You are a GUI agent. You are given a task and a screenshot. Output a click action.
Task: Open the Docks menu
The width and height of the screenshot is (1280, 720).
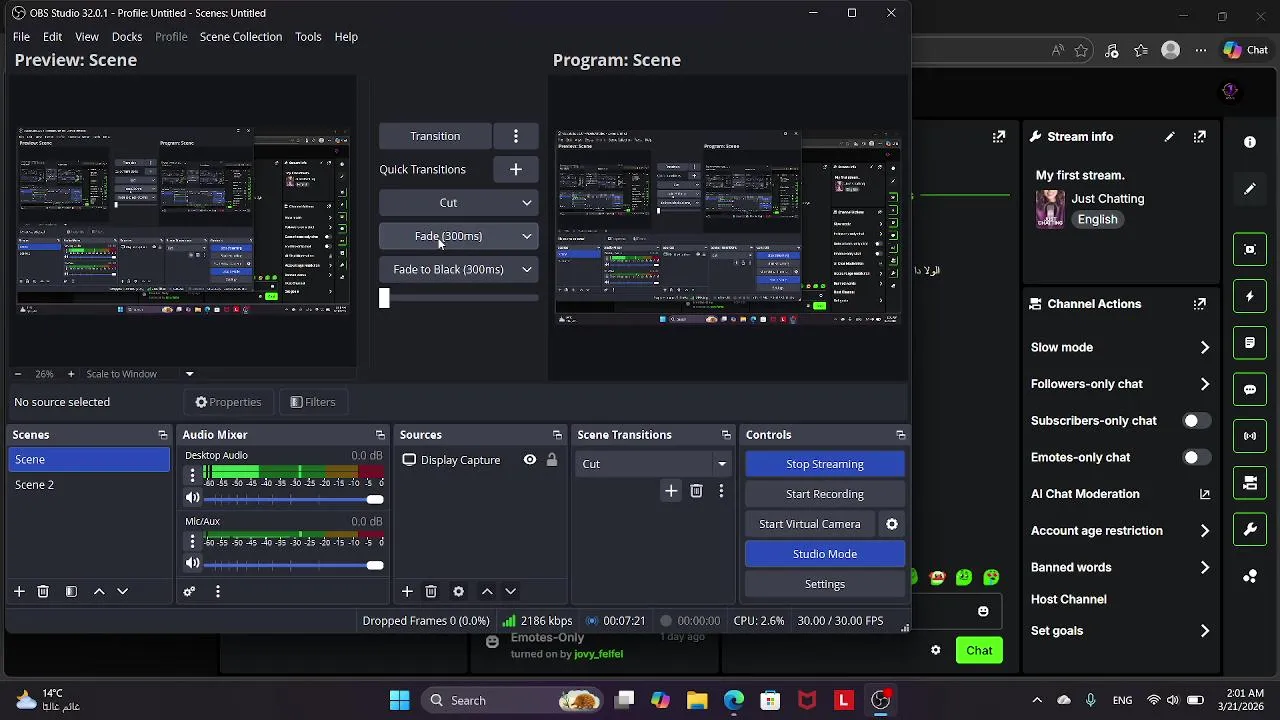(127, 37)
